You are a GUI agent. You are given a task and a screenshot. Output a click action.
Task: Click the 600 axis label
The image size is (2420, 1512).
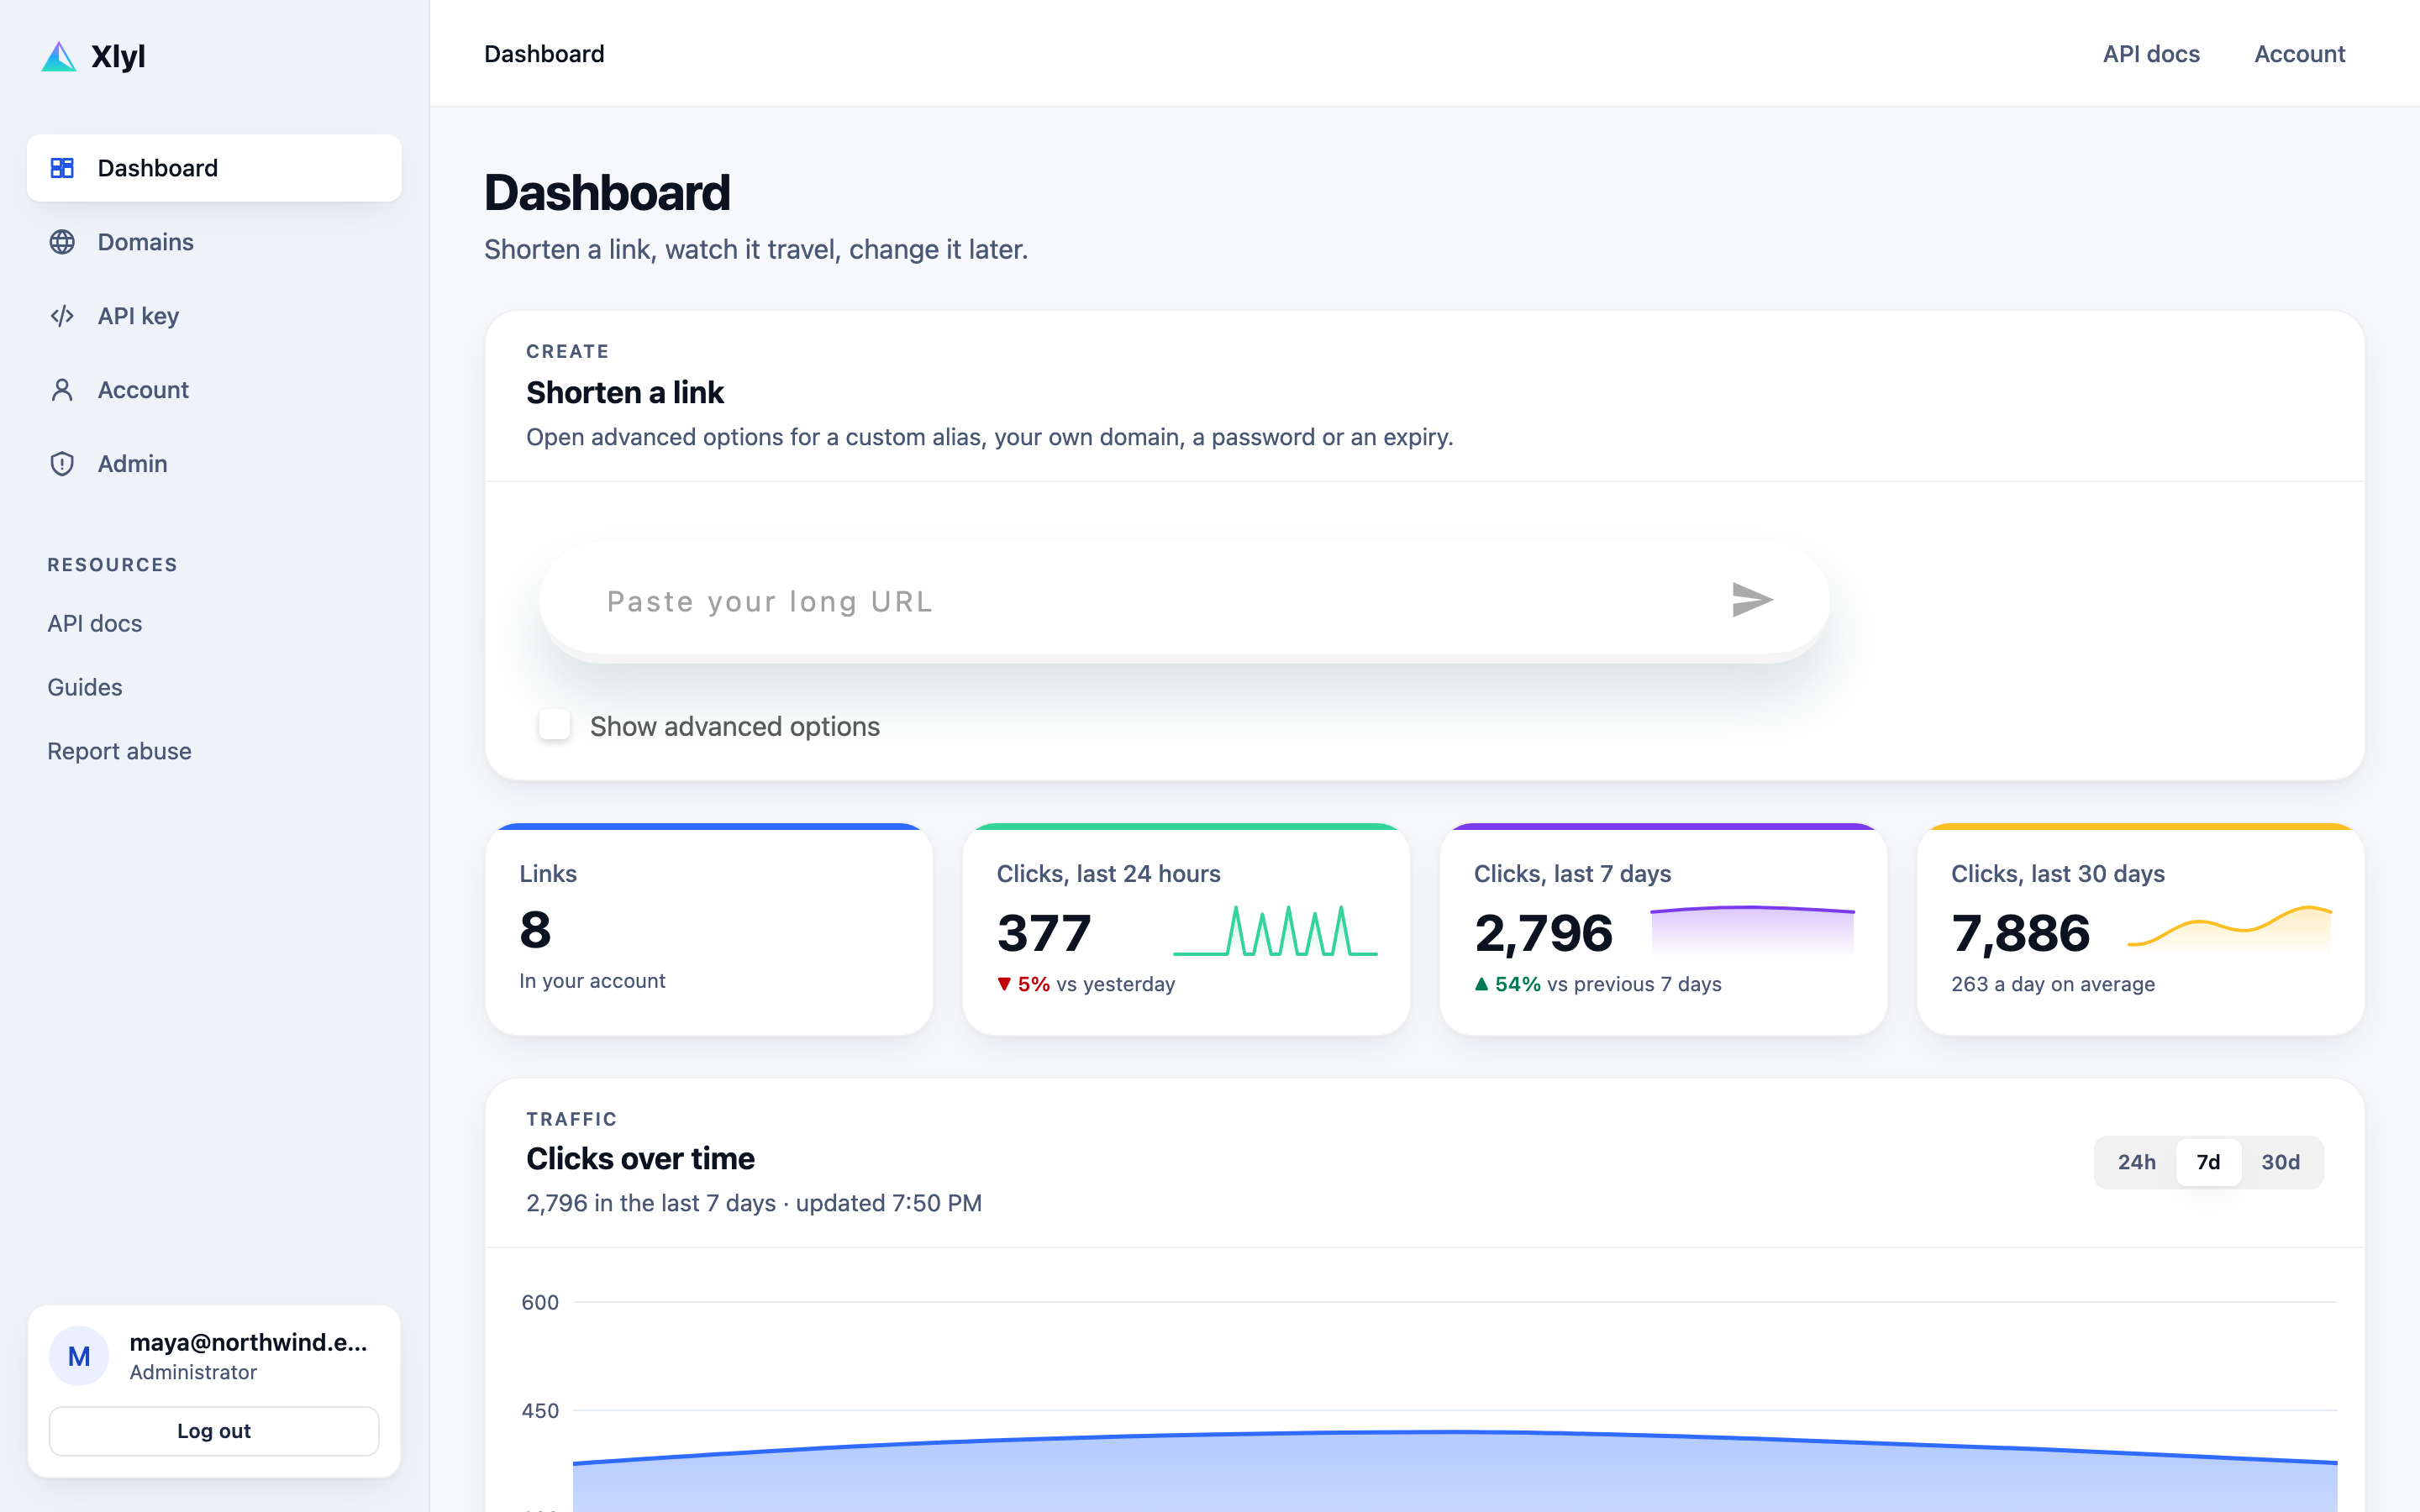tap(540, 1302)
